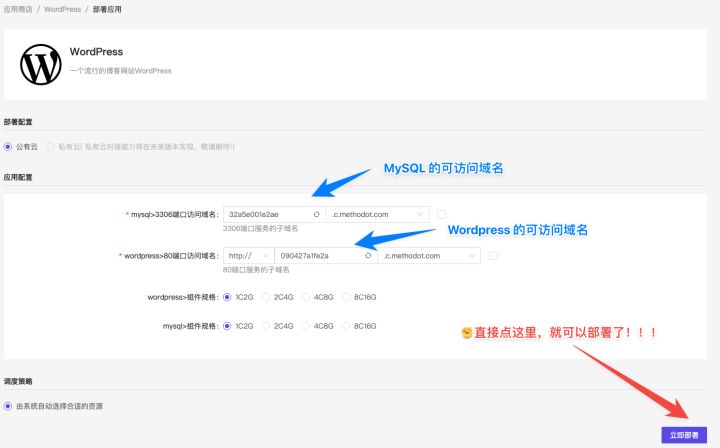Select 由系统自动选择合适的资源 scheduling radio
The width and height of the screenshot is (720, 448).
[x=7, y=406]
